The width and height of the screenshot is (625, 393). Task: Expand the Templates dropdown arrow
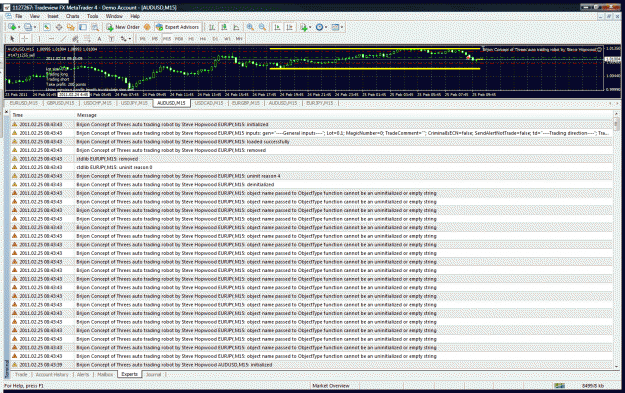pos(342,27)
